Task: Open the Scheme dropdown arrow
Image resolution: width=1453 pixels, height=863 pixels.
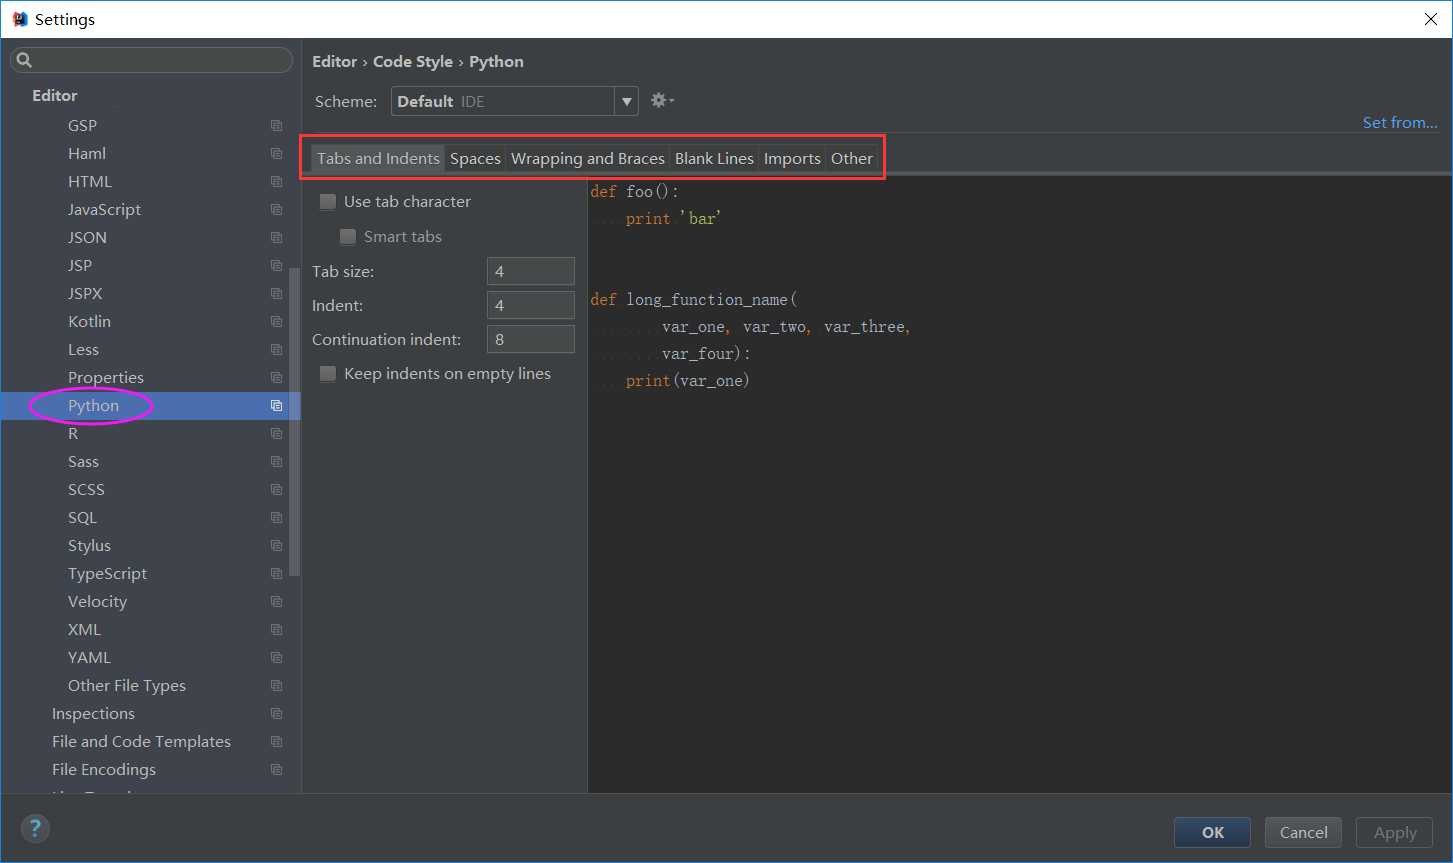Action: [x=627, y=101]
